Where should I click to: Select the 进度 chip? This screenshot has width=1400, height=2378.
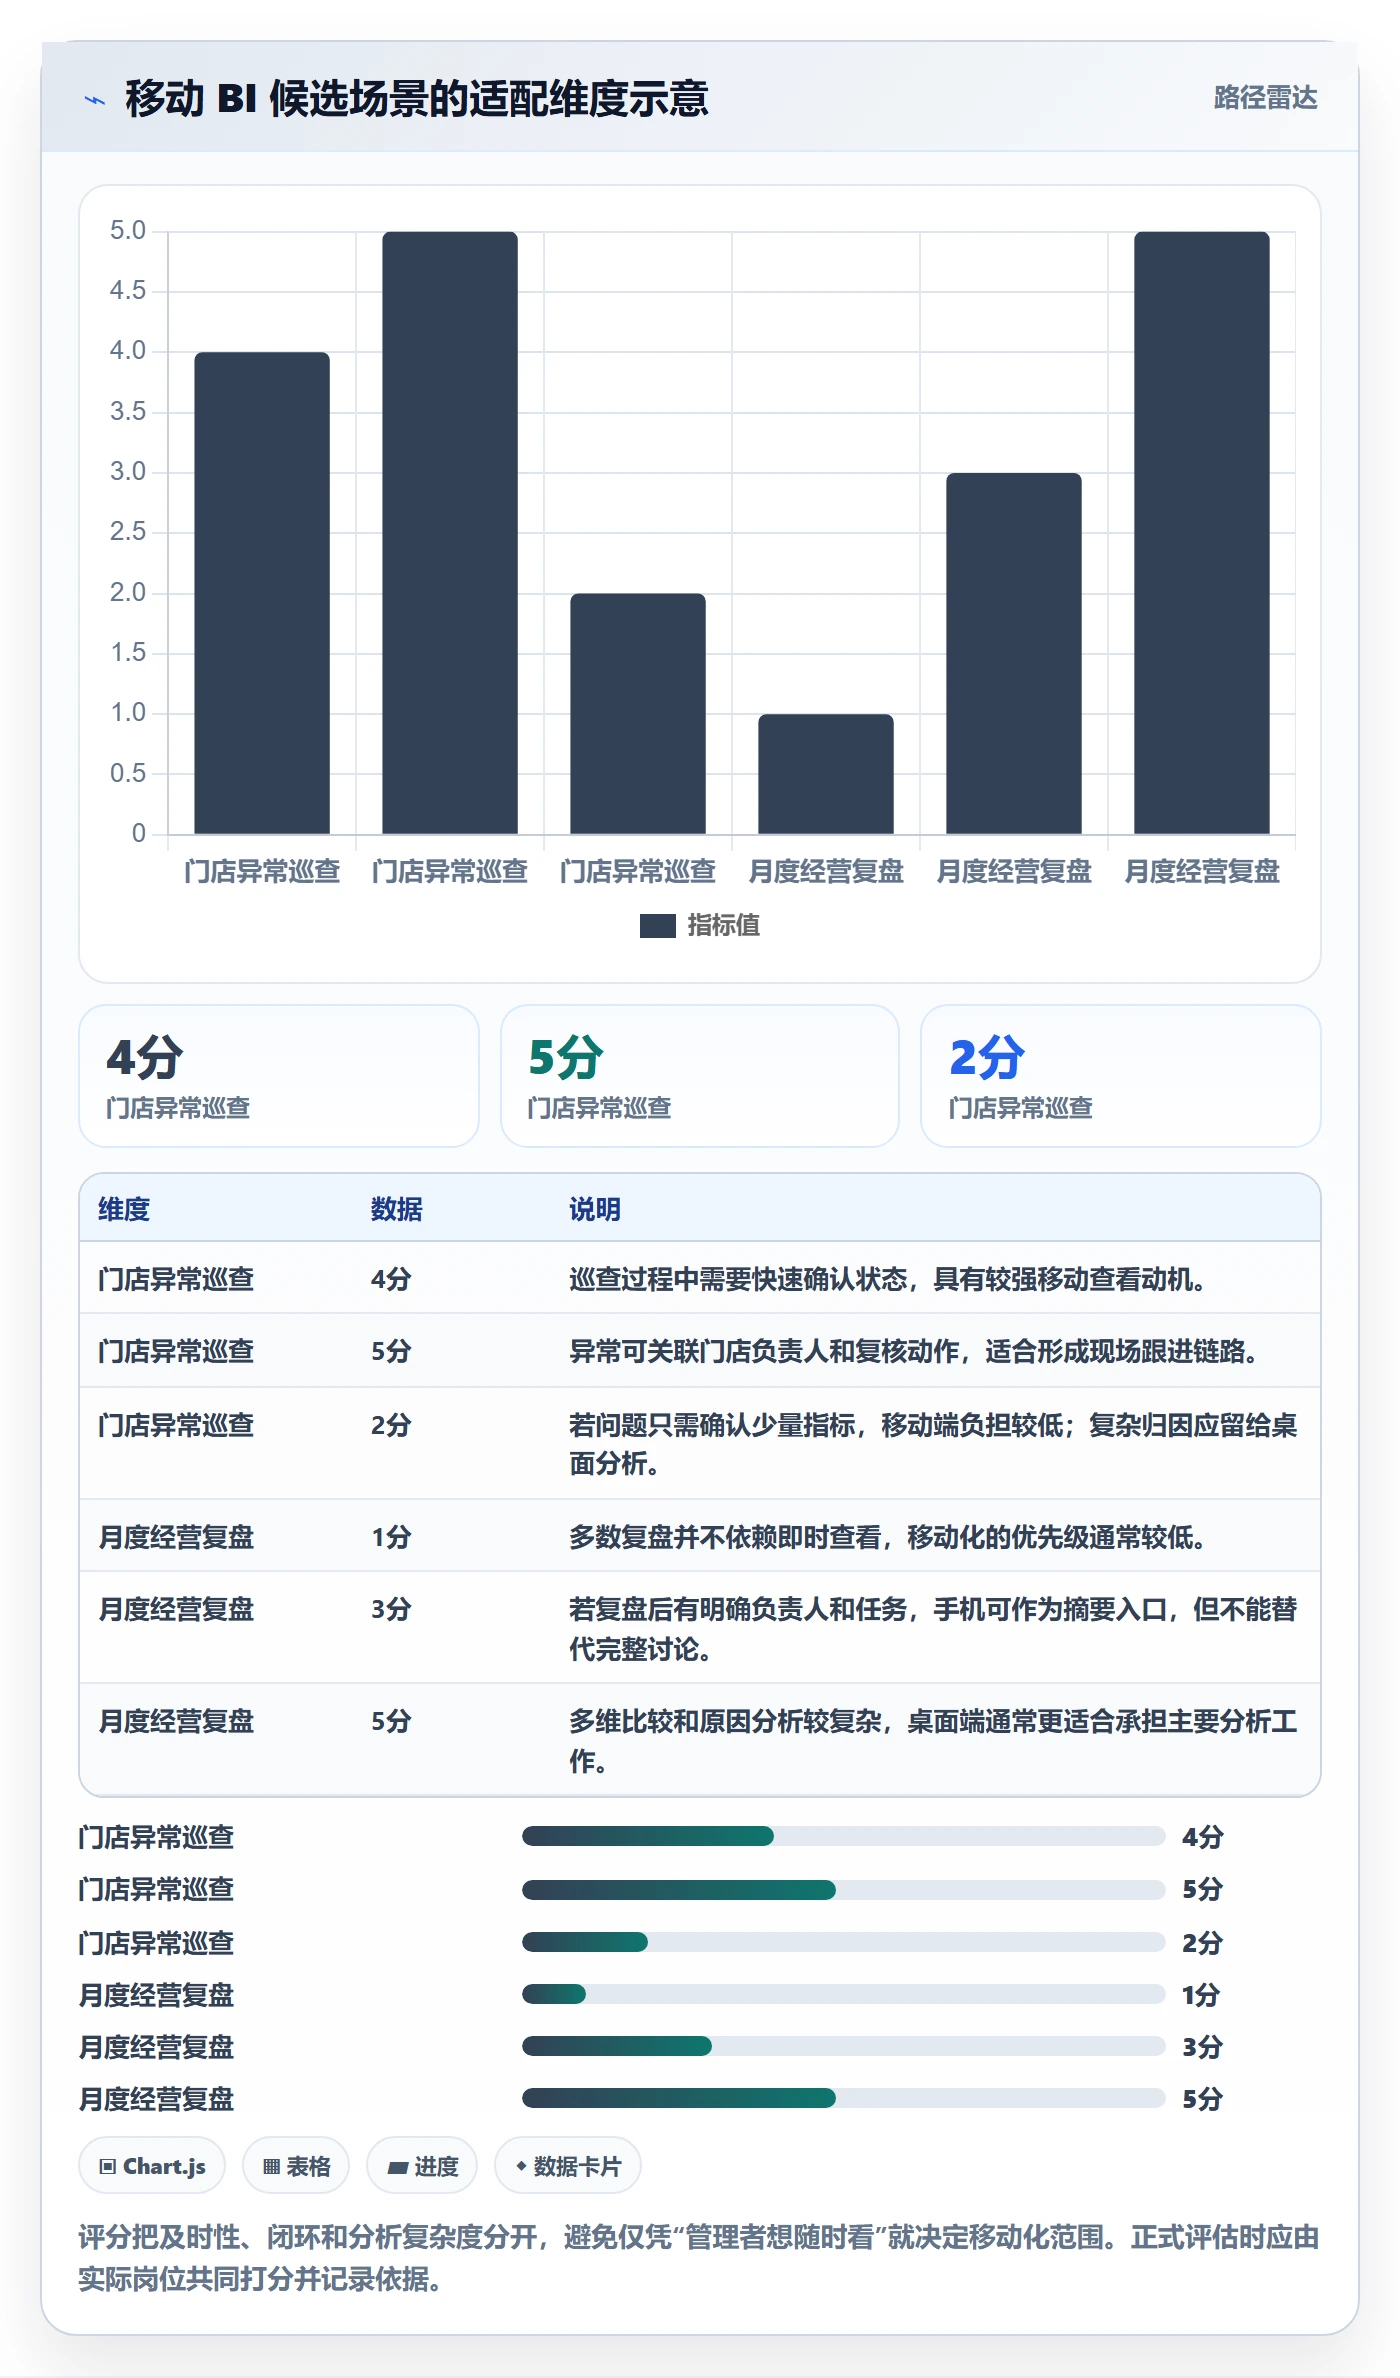(x=422, y=2166)
